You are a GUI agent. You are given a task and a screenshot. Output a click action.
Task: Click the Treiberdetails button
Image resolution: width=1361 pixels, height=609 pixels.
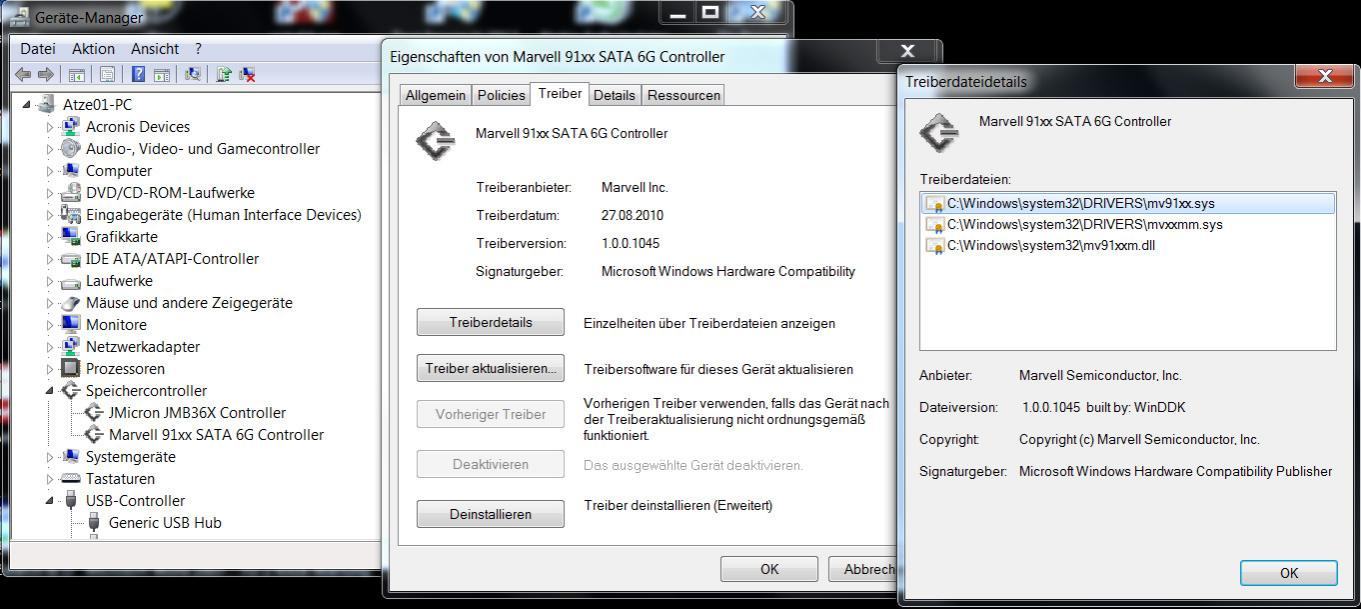pyautogui.click(x=490, y=322)
